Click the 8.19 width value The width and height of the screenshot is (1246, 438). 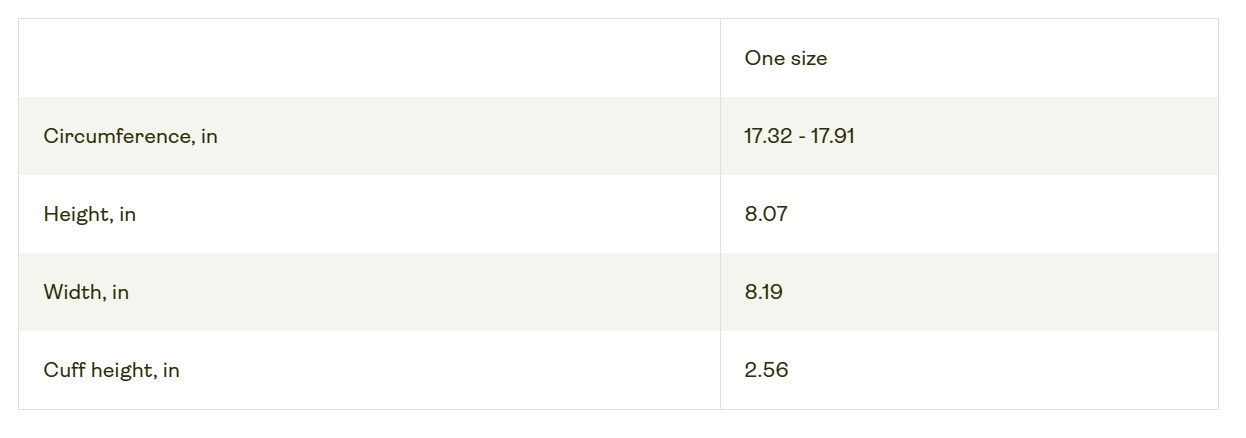click(763, 292)
